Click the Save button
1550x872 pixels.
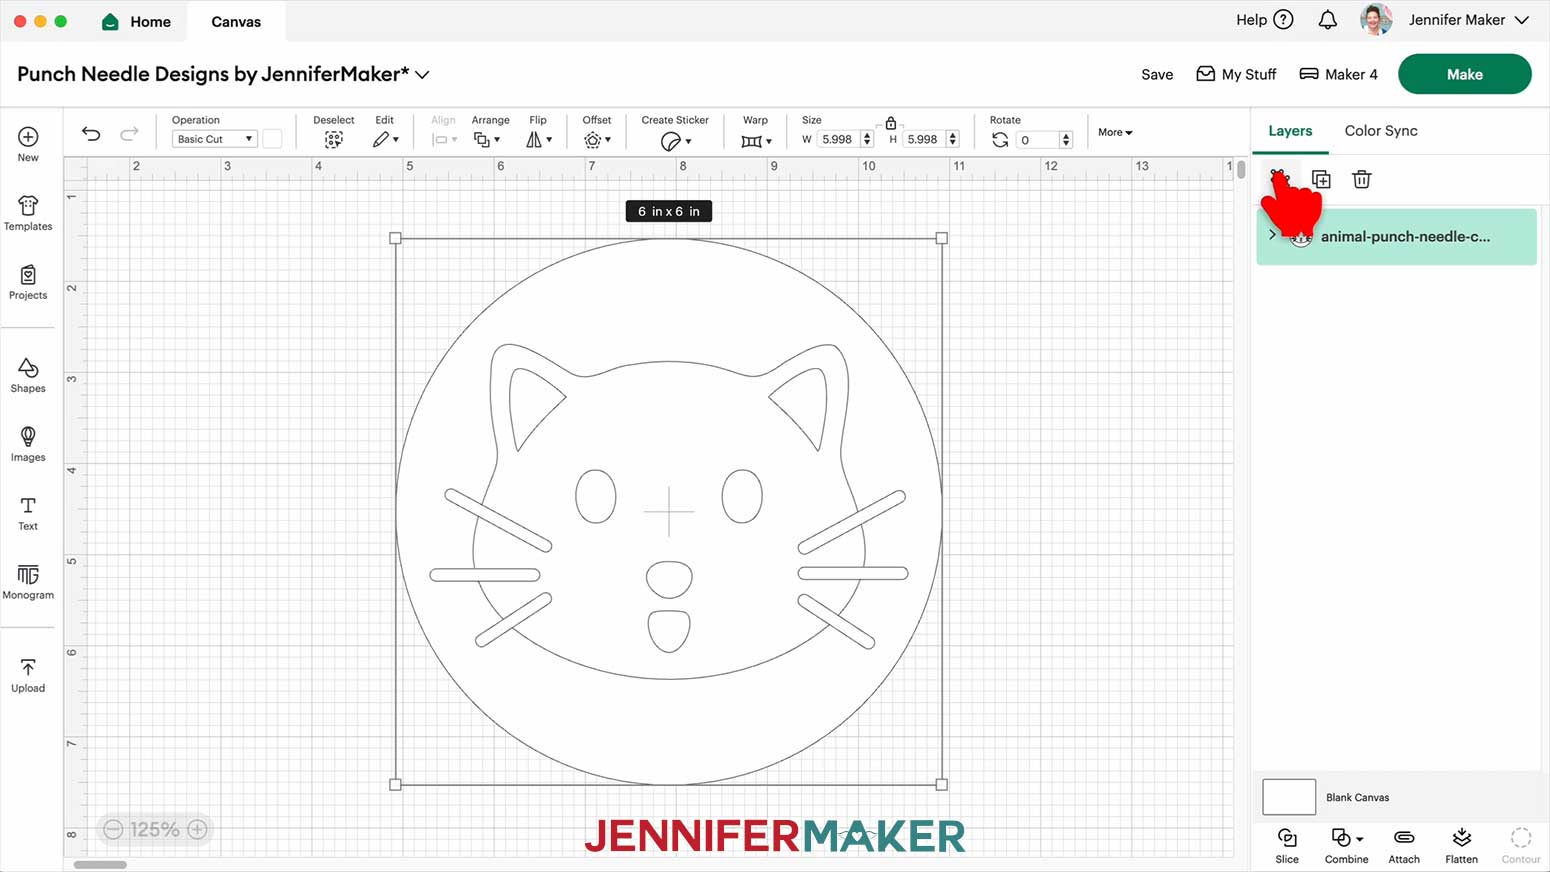tap(1157, 74)
